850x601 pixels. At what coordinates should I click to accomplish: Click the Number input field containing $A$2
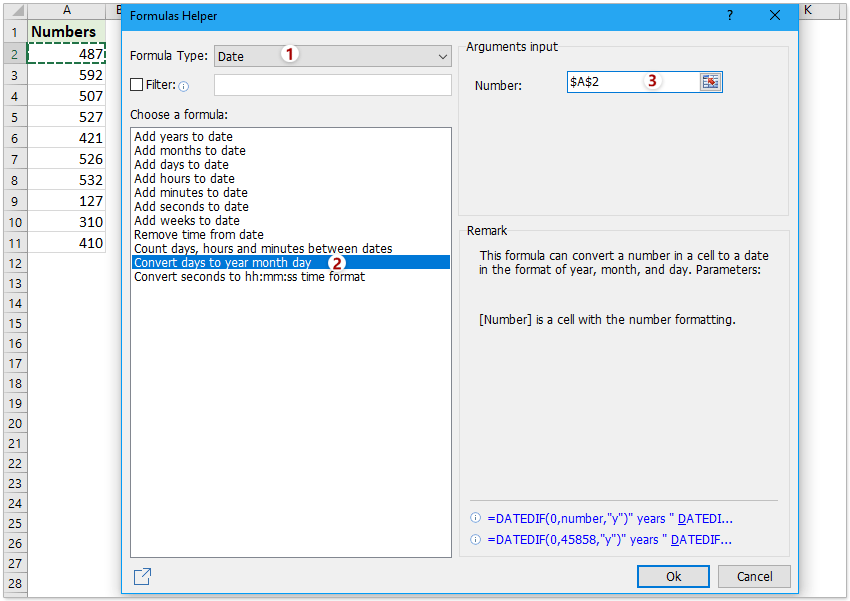coord(630,82)
